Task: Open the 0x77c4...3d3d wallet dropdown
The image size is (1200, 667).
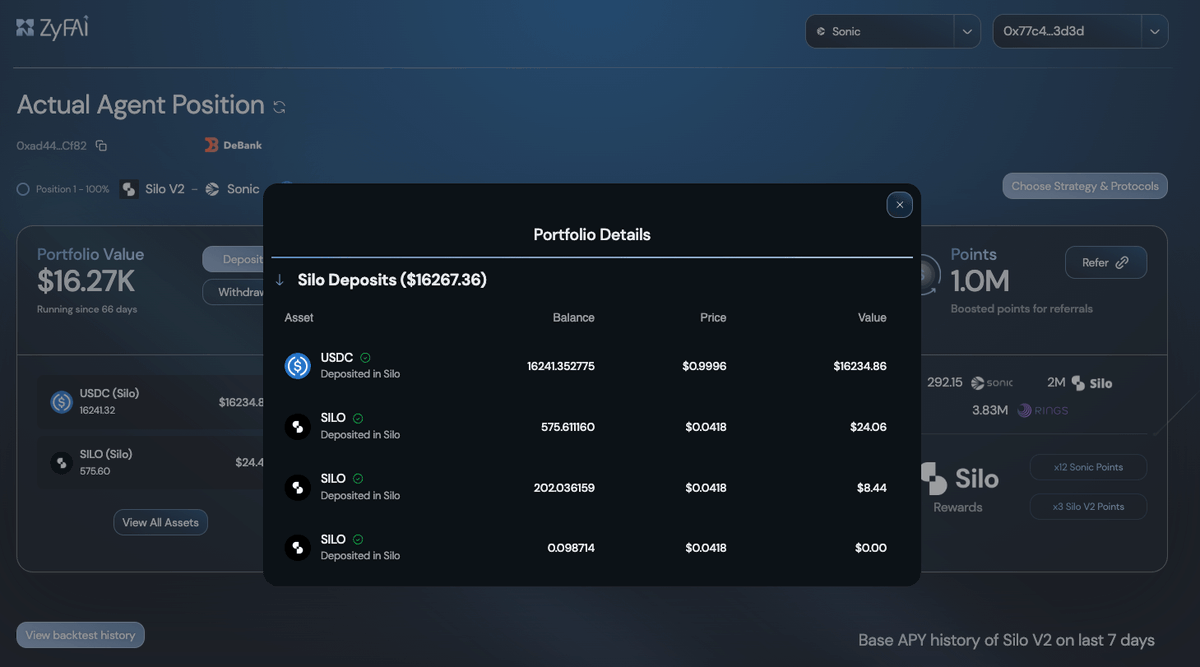Action: tap(1080, 31)
